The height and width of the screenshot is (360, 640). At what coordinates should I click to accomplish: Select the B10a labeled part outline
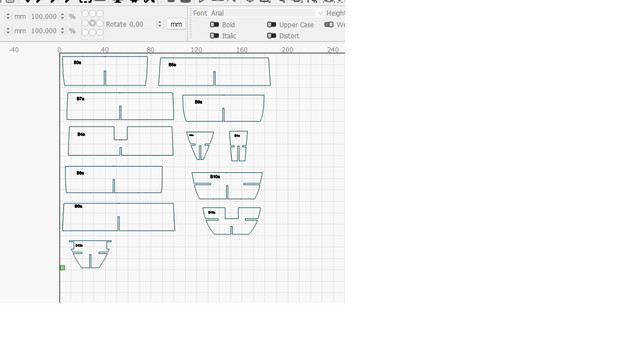pos(227,186)
